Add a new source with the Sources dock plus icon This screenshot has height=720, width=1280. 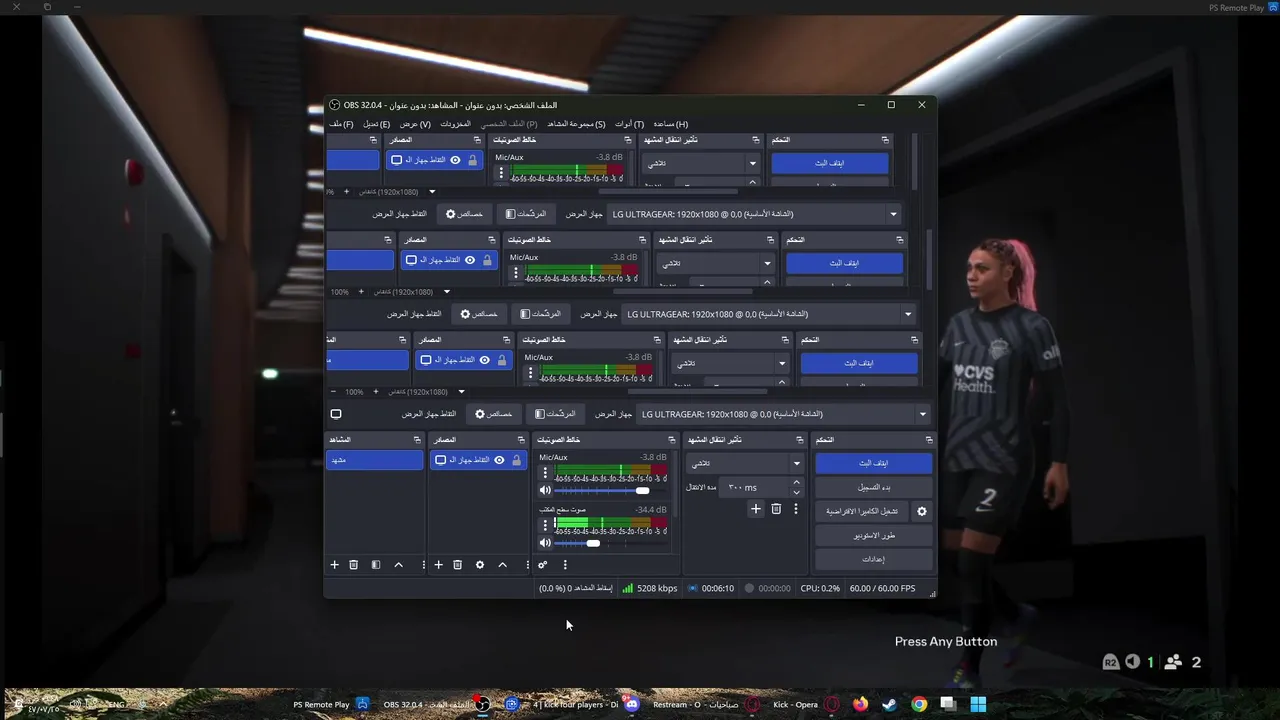[438, 565]
